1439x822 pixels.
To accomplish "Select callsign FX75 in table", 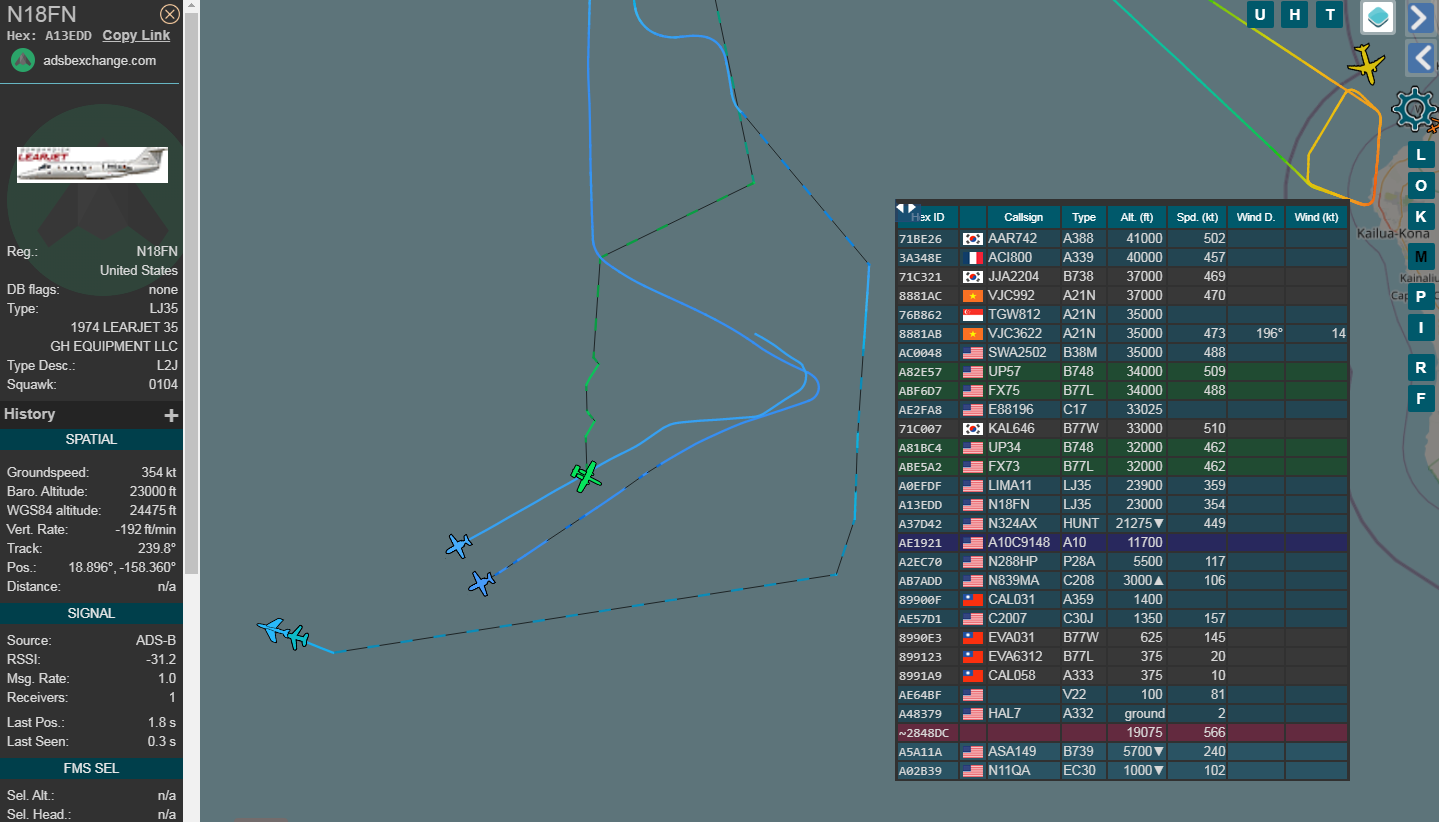I will click(x=1004, y=391).
